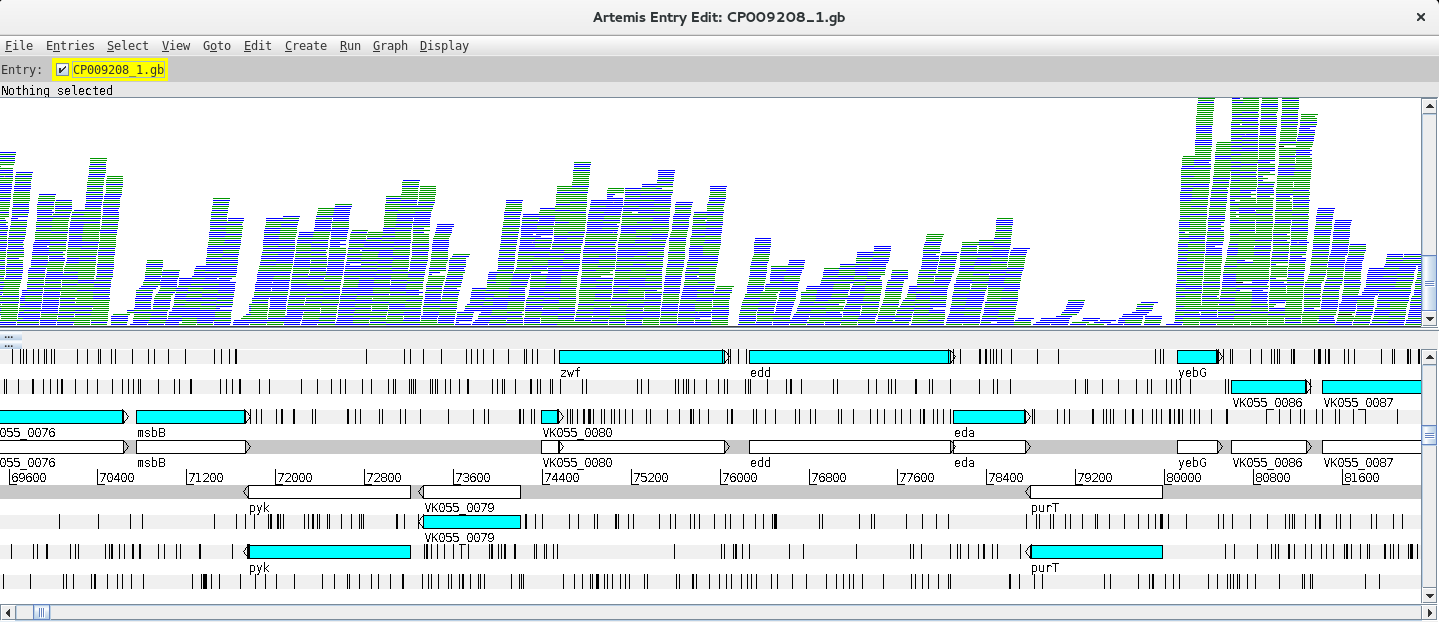Select the cyan eda gene feature
The height and width of the screenshot is (622, 1439).
(x=988, y=417)
